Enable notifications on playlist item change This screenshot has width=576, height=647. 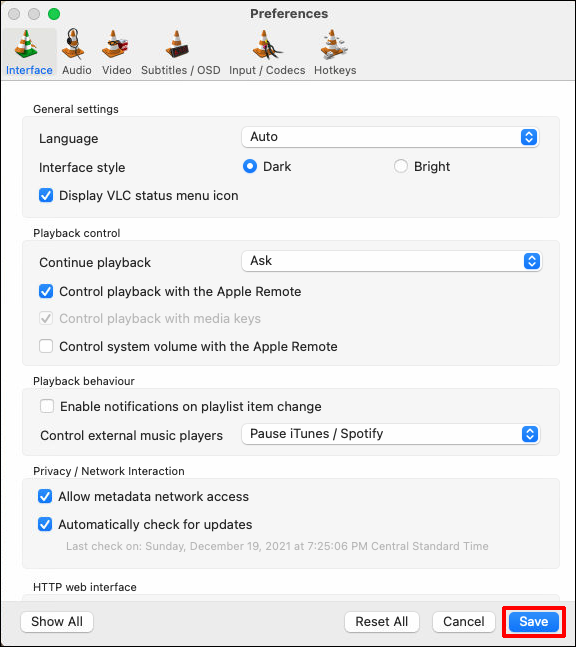point(47,406)
